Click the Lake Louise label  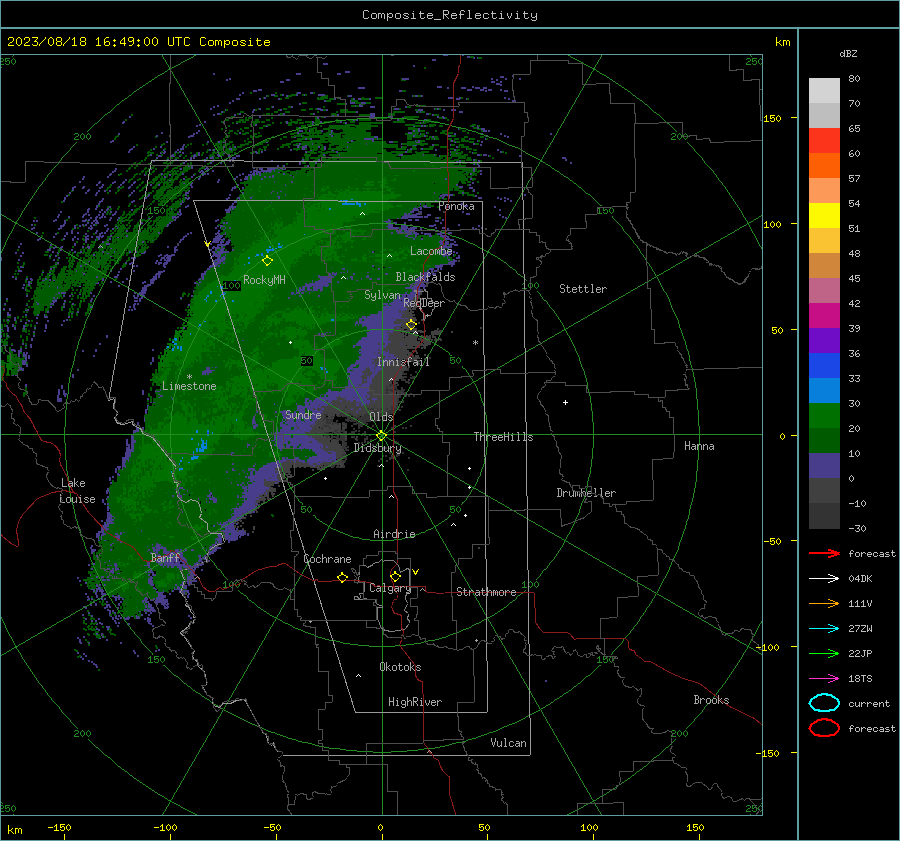coord(77,491)
